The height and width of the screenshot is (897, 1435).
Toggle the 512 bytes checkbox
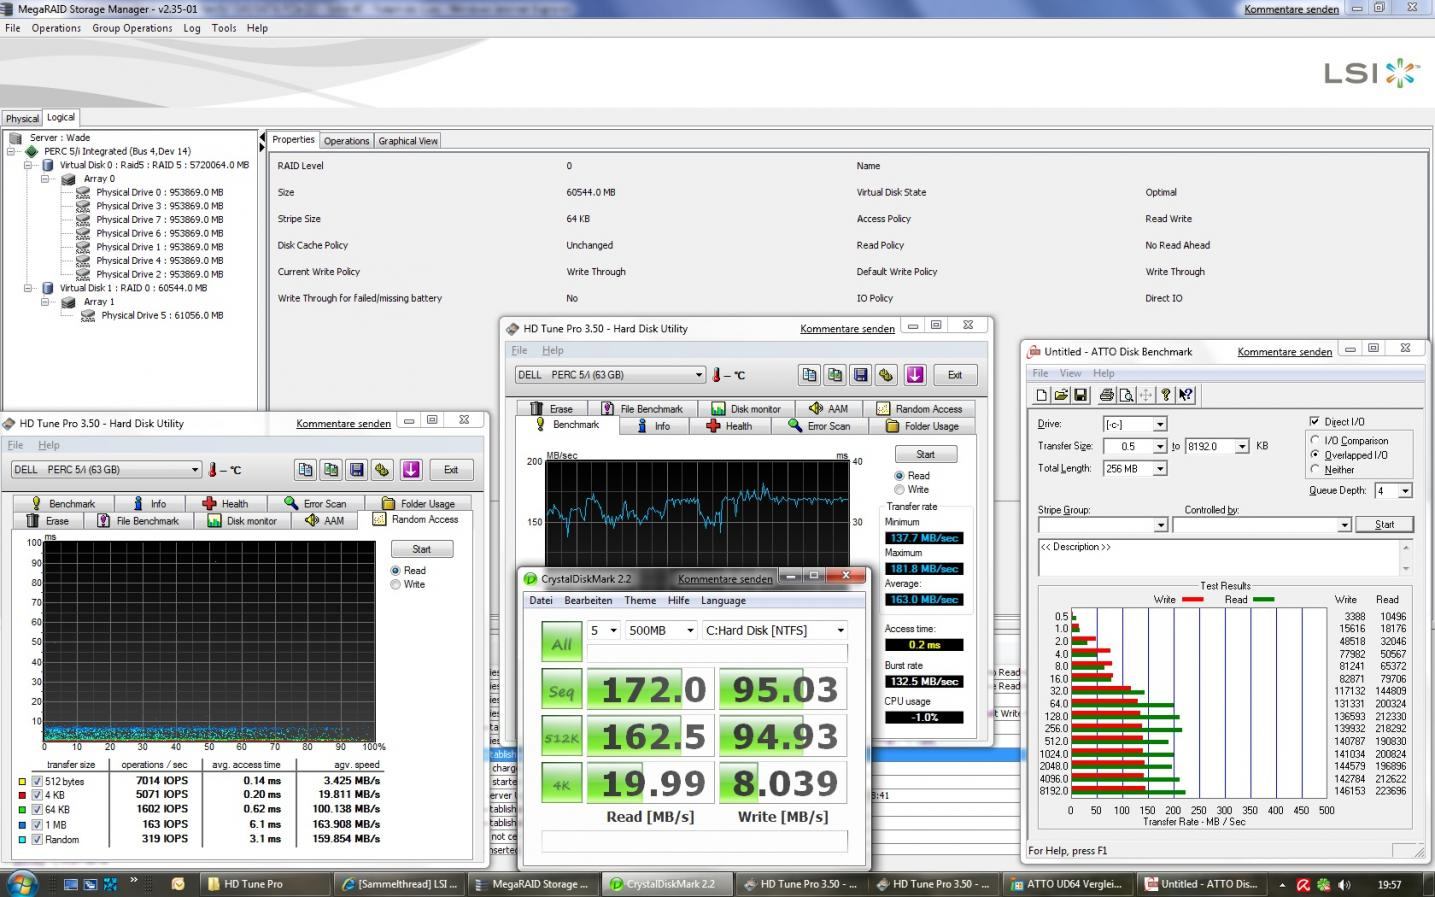[37, 782]
